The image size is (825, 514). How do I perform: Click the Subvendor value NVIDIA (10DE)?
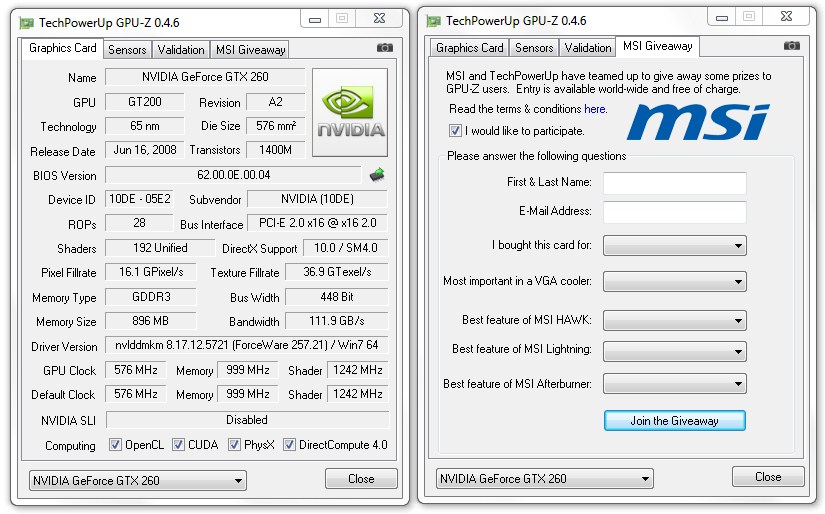[317, 198]
